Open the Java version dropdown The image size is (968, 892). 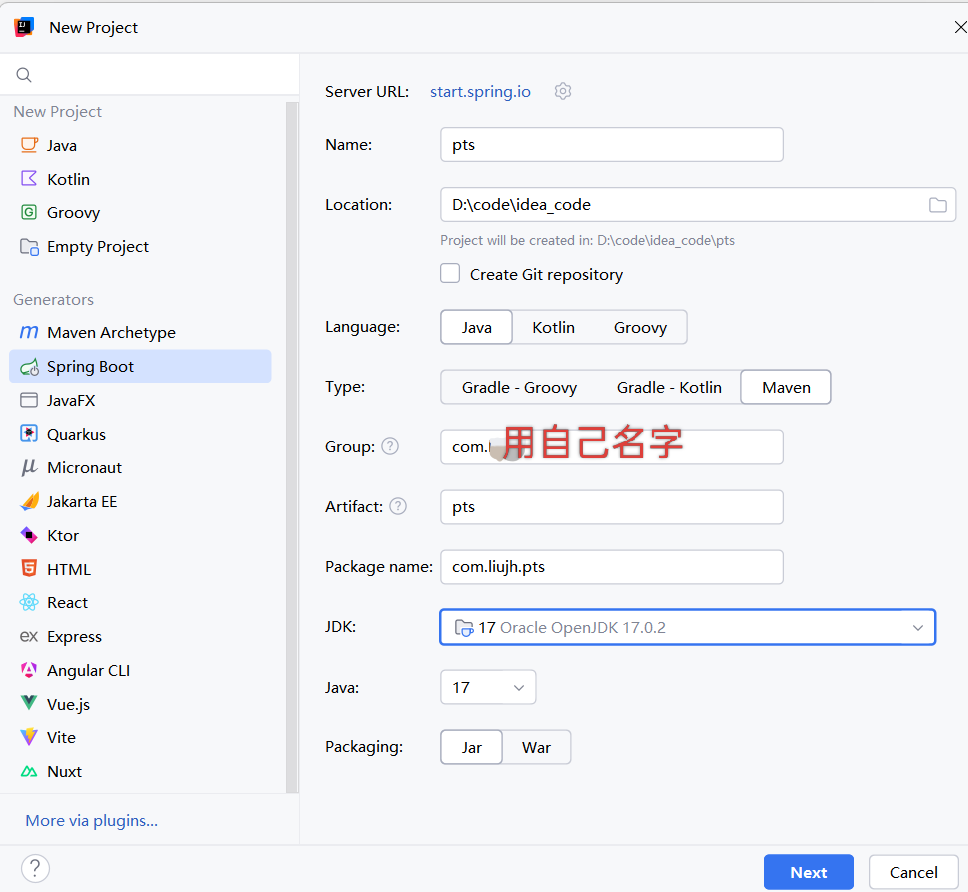(488, 687)
